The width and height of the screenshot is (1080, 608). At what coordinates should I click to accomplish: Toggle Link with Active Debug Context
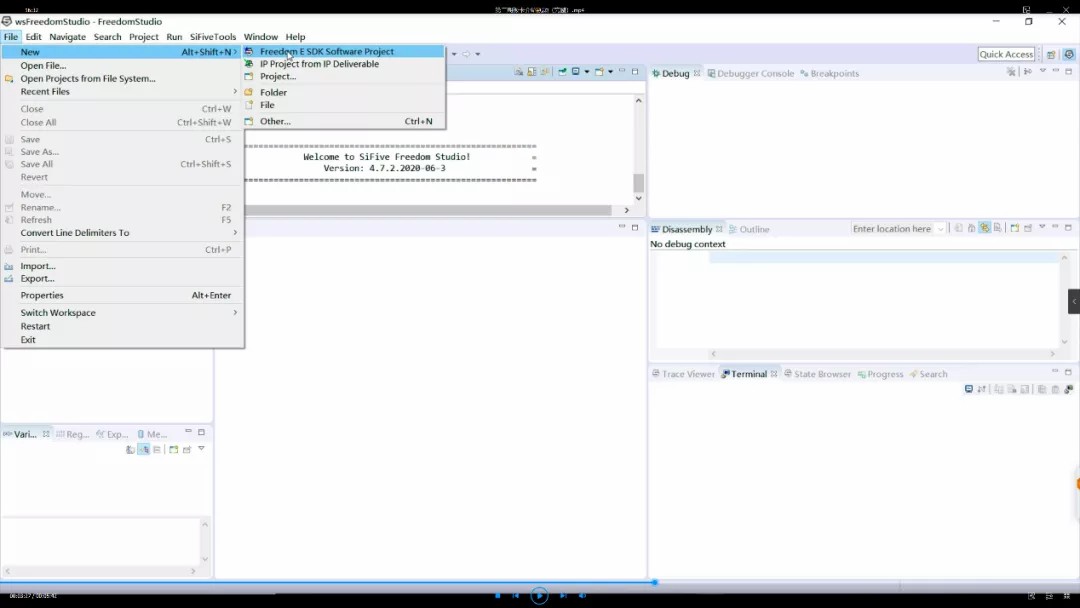click(x=985, y=228)
